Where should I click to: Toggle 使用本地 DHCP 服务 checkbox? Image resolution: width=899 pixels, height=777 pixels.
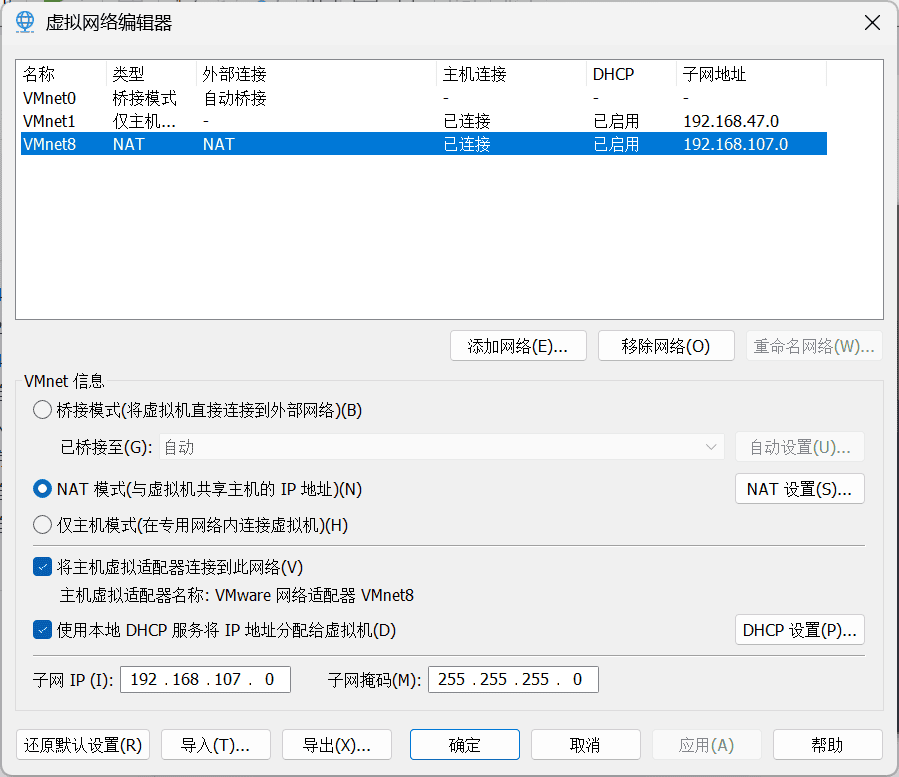pos(42,630)
